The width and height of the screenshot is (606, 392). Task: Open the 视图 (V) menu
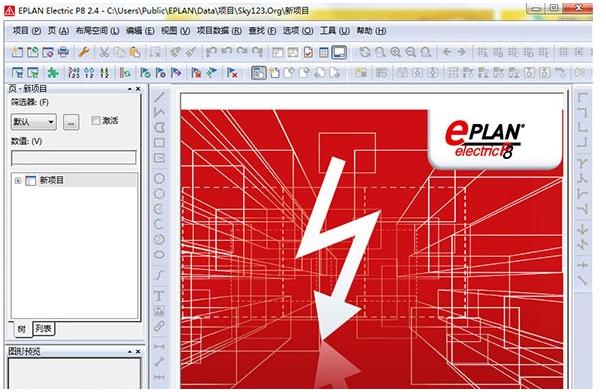[x=175, y=31]
